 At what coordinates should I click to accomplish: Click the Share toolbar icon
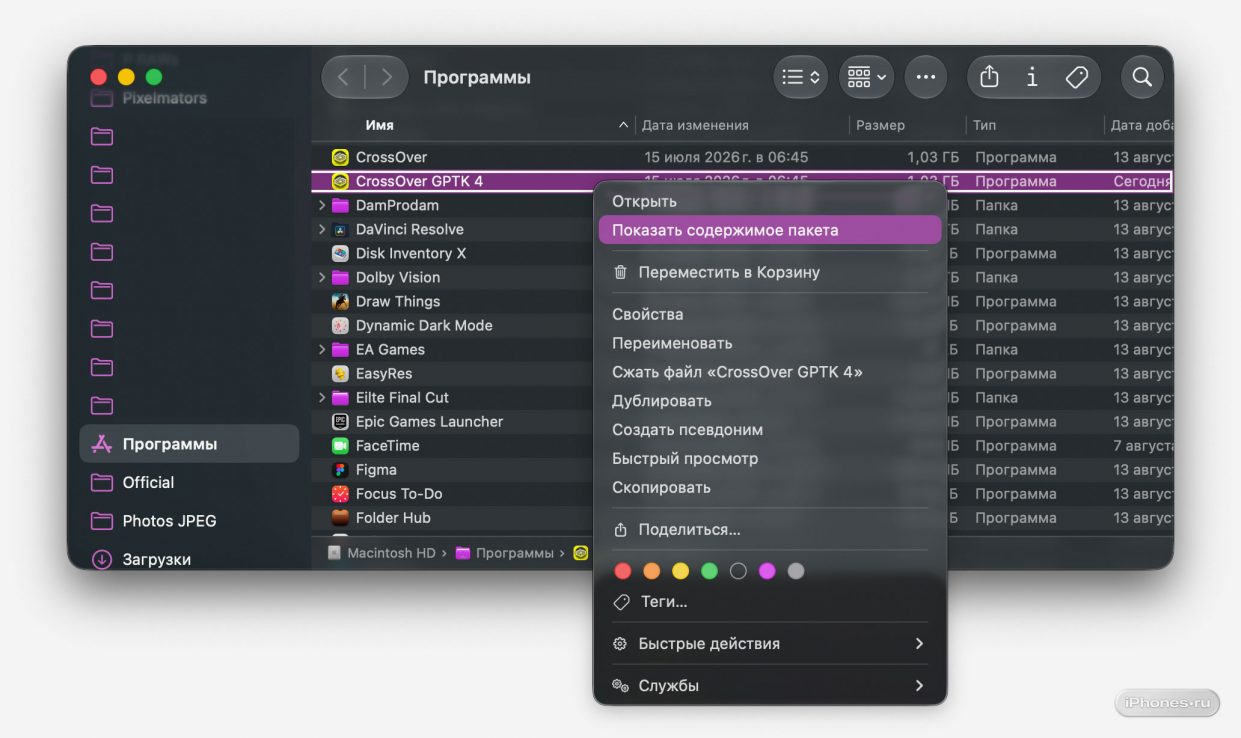pyautogui.click(x=989, y=77)
